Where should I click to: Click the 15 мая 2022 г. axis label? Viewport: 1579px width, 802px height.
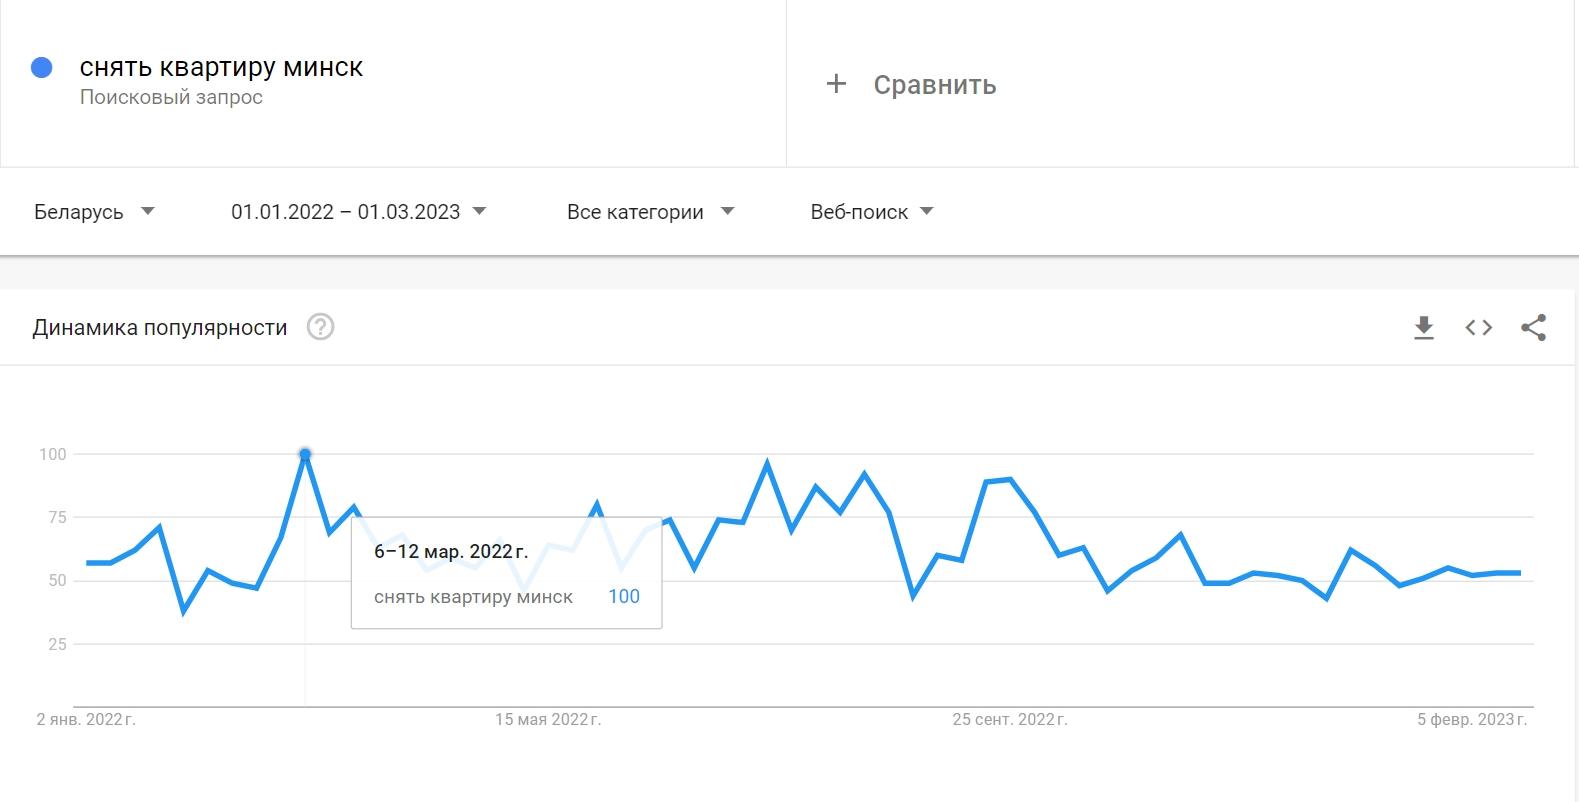[548, 720]
